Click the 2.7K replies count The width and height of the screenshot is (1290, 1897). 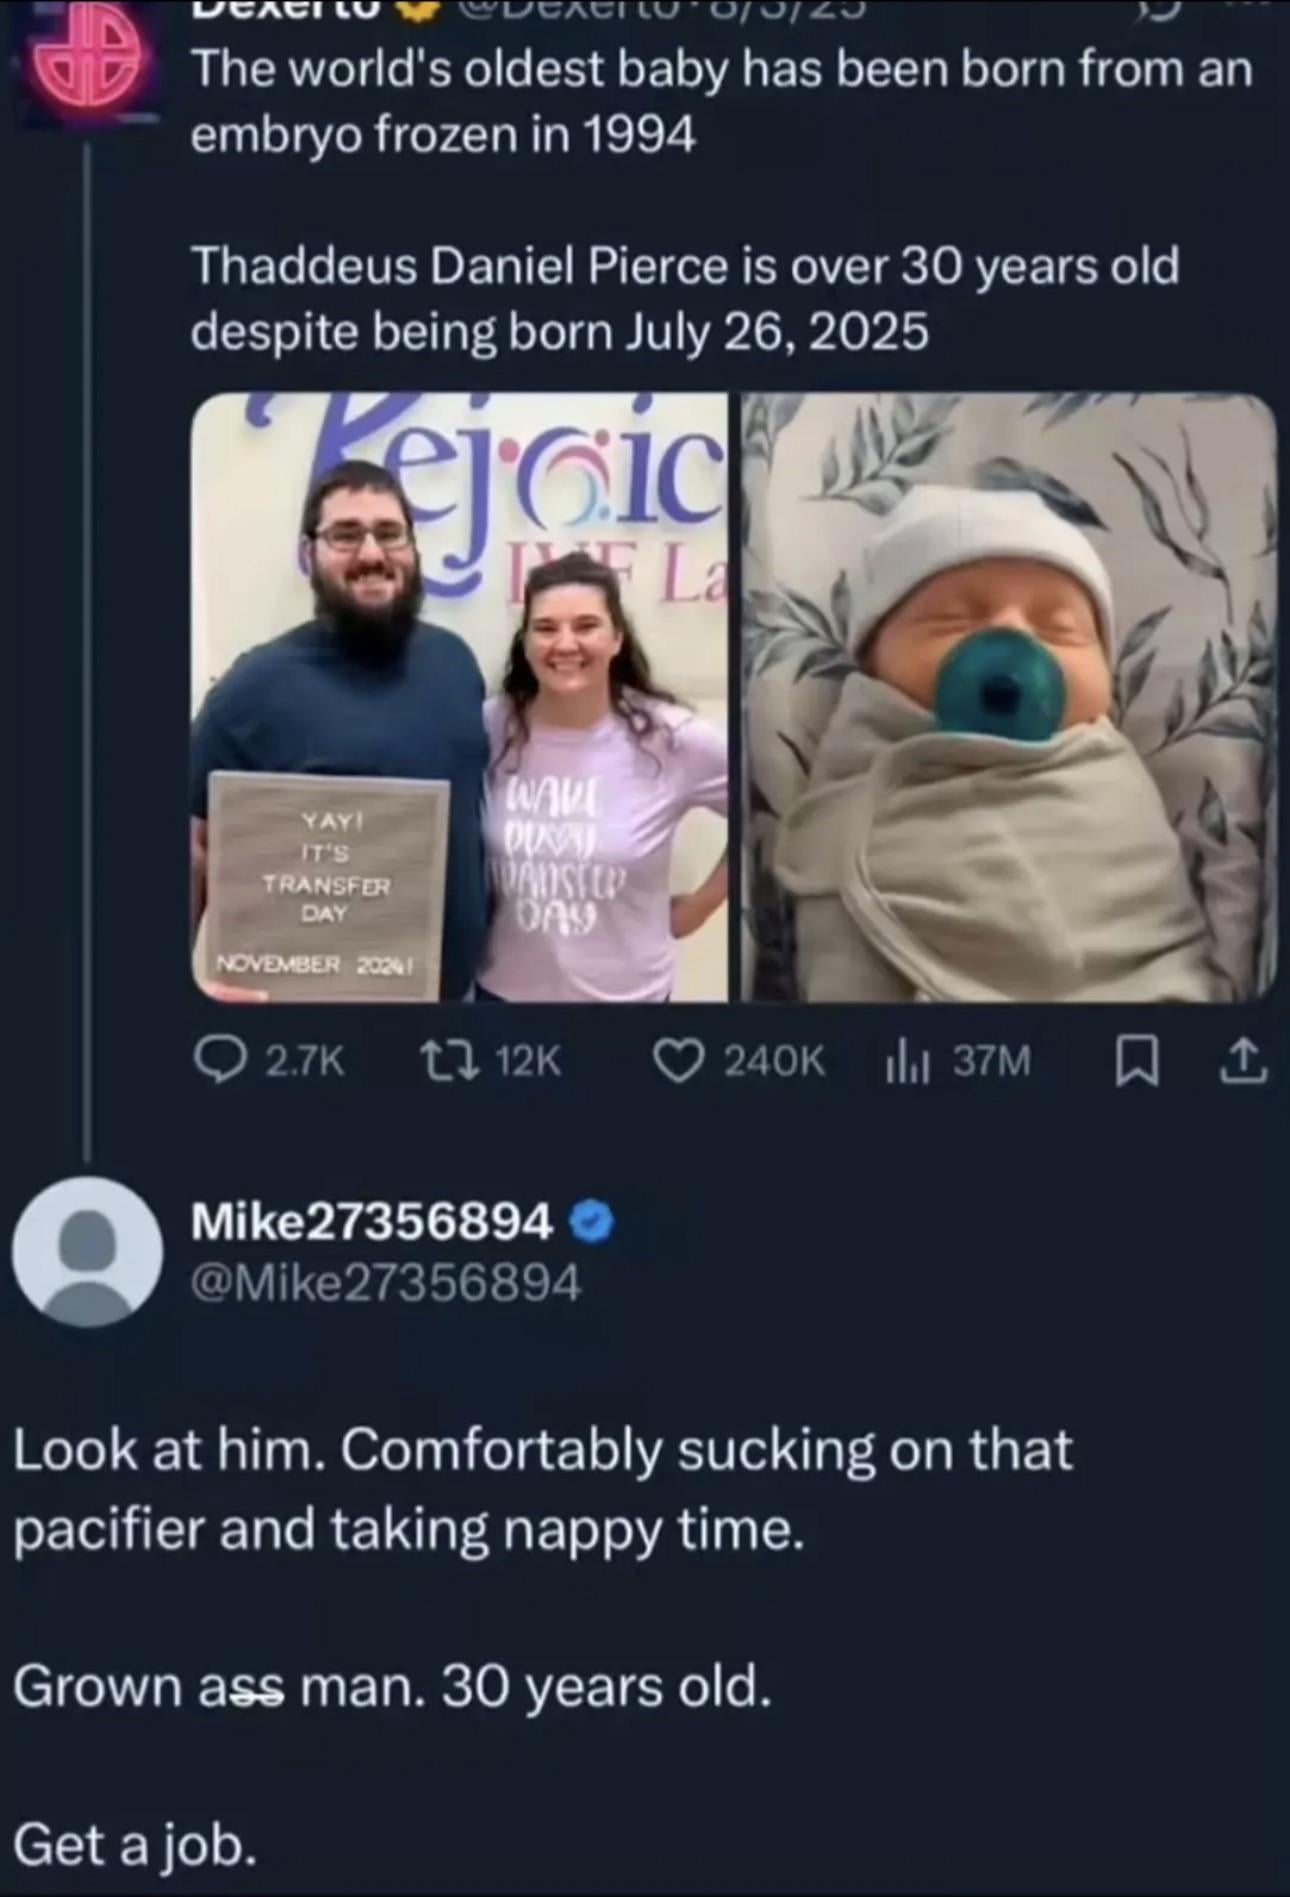click(x=305, y=1061)
